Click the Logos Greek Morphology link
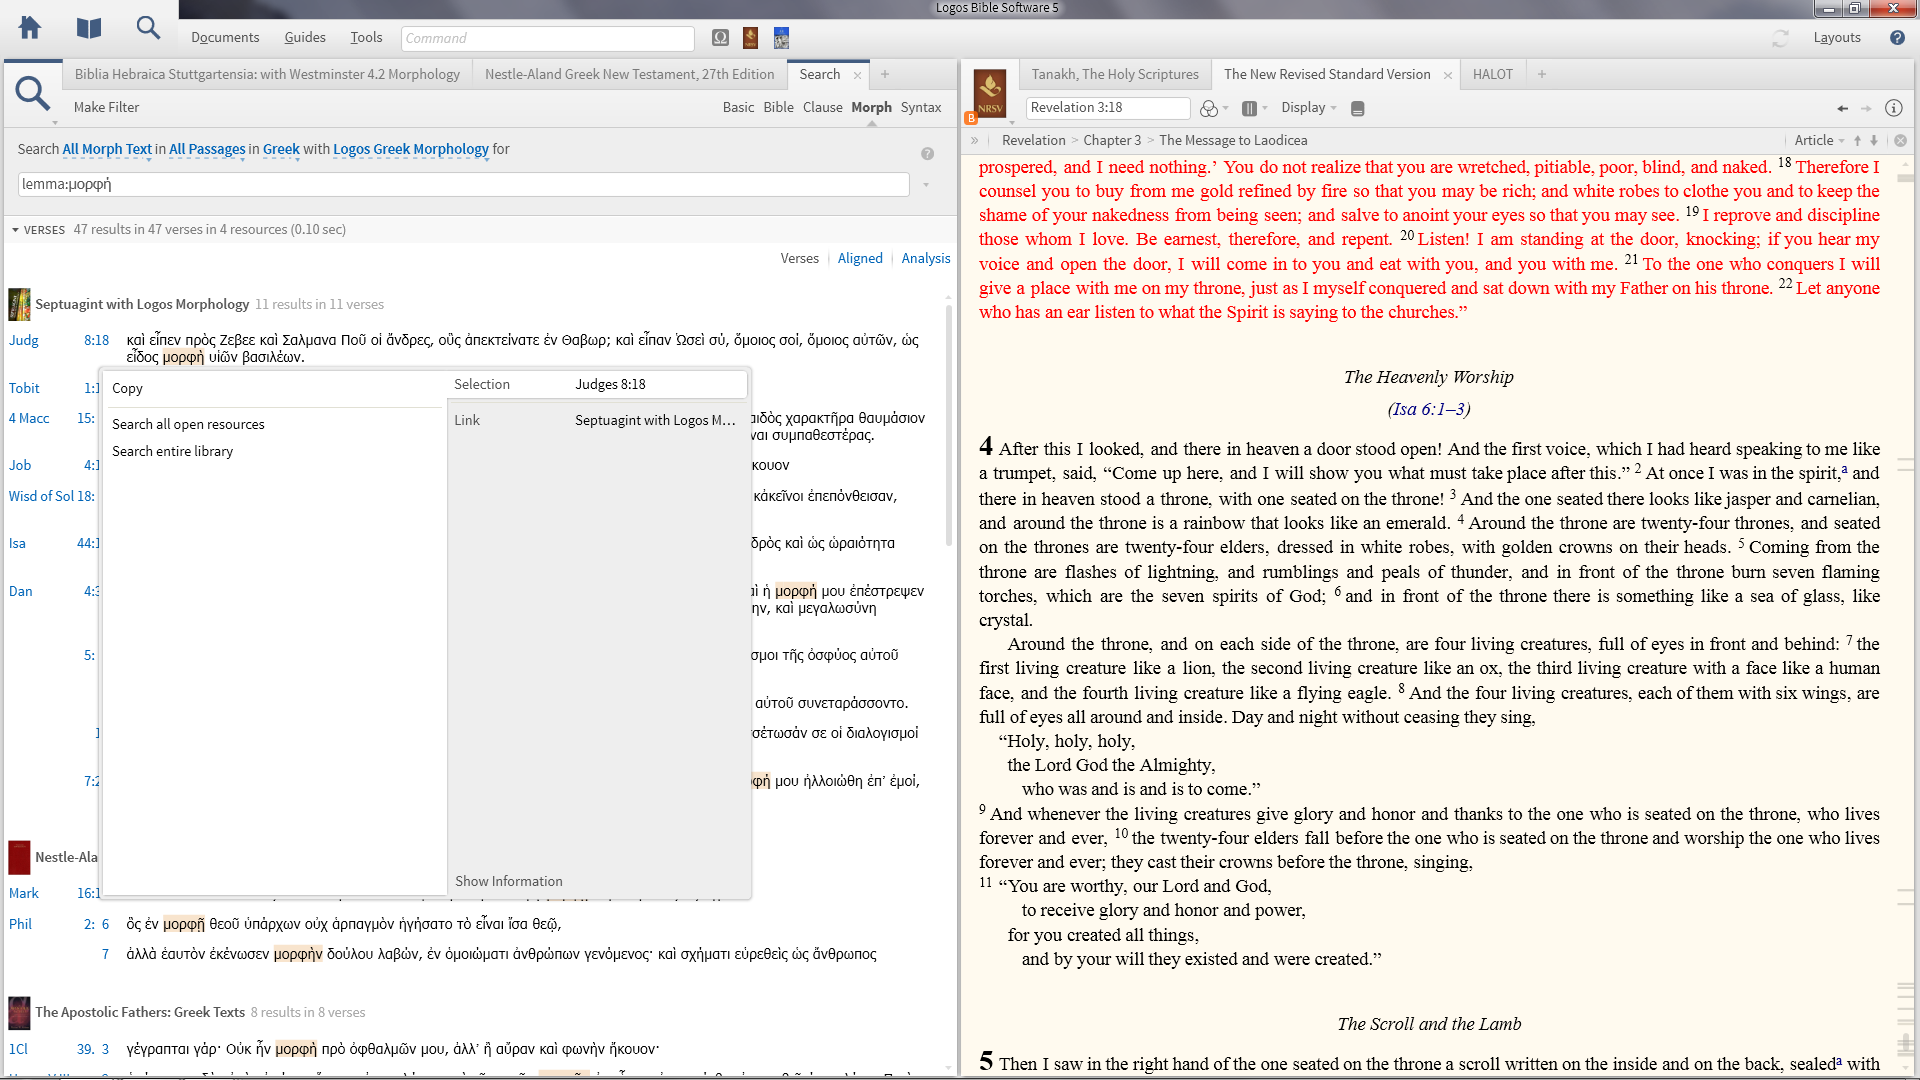Screen dimensions: 1920x1080 pyautogui.click(x=410, y=149)
